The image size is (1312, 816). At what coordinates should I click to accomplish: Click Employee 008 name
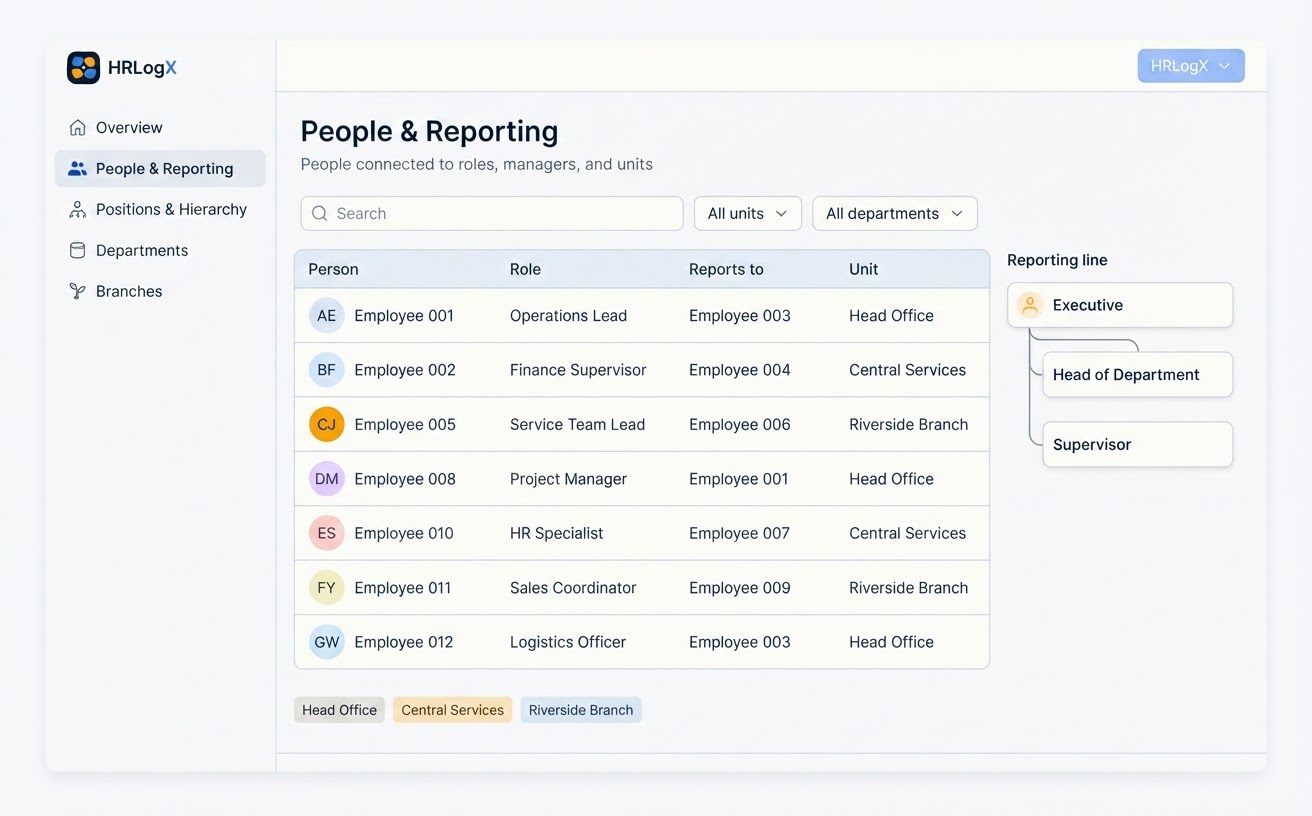tap(405, 479)
